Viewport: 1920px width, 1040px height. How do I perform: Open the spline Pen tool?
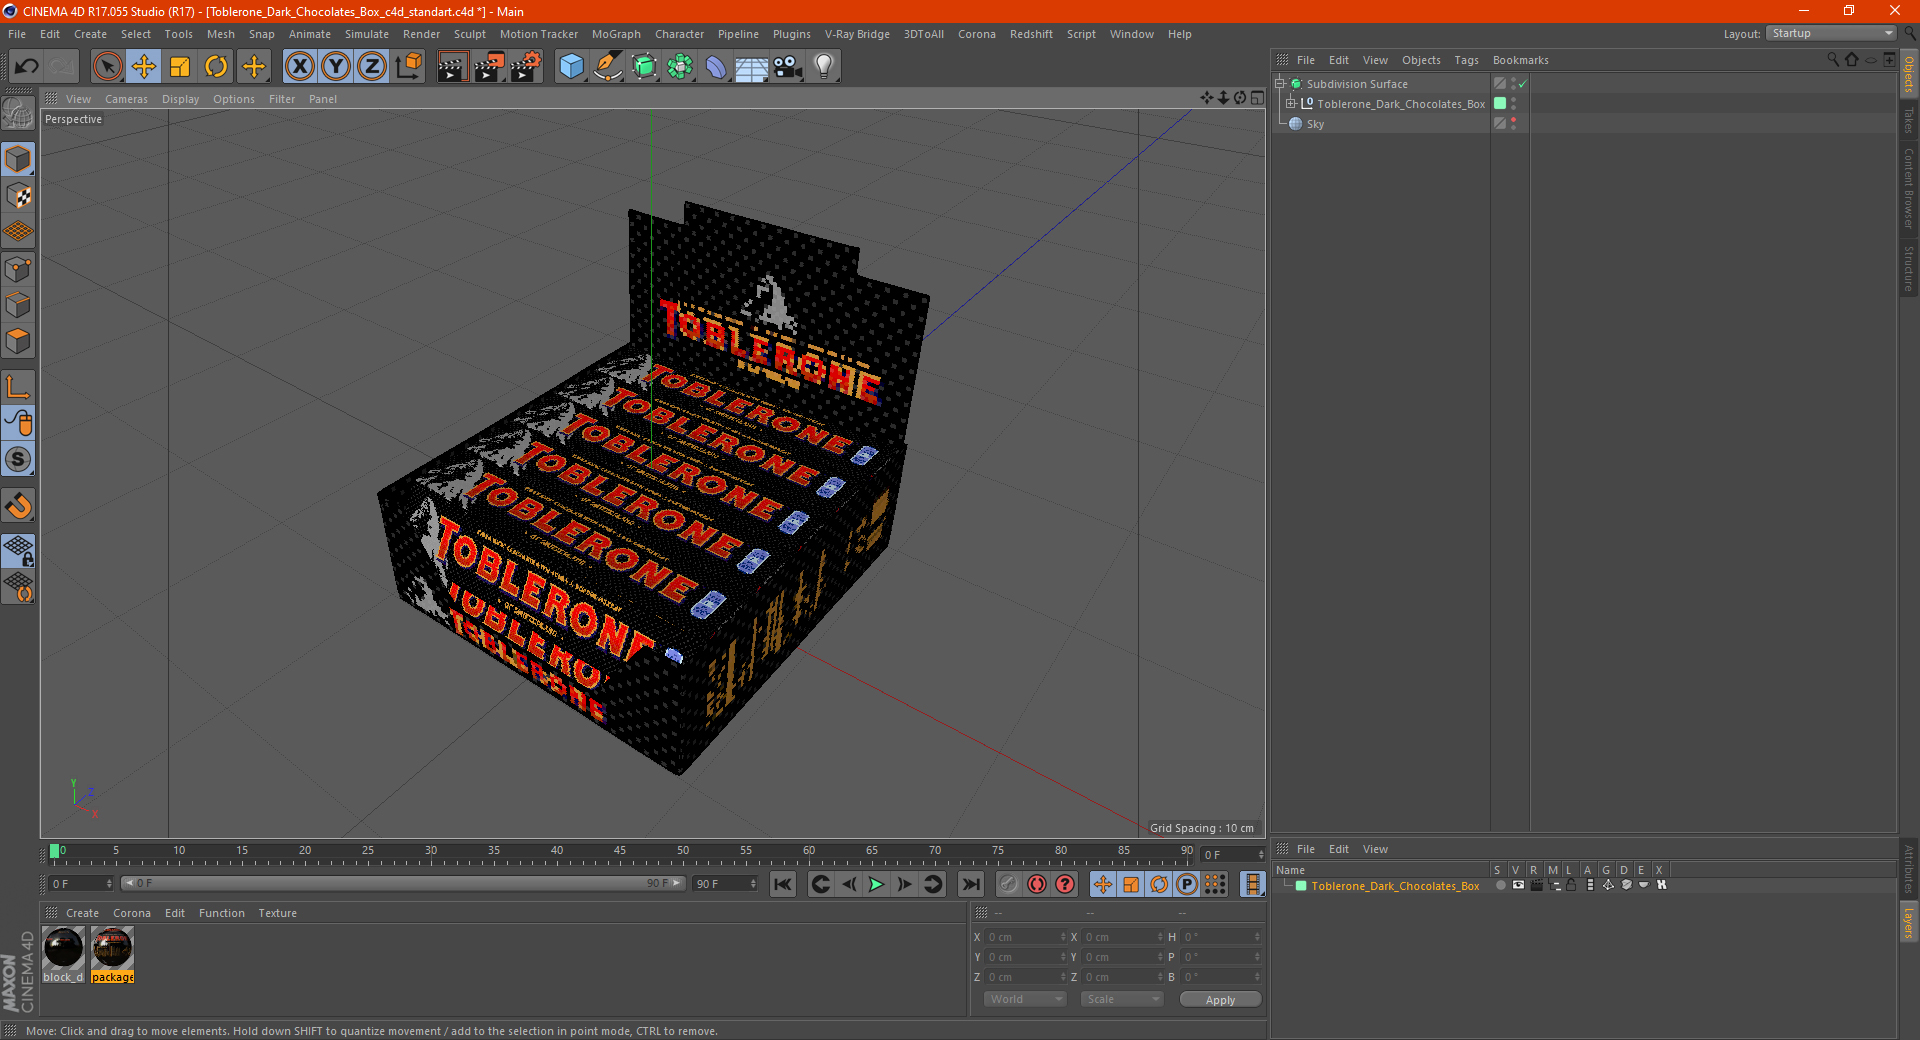[607, 67]
